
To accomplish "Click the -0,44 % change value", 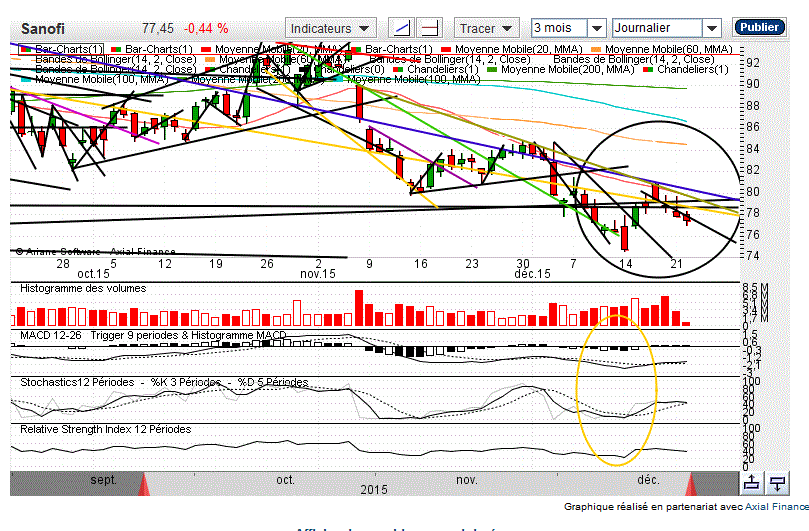I will click(206, 28).
